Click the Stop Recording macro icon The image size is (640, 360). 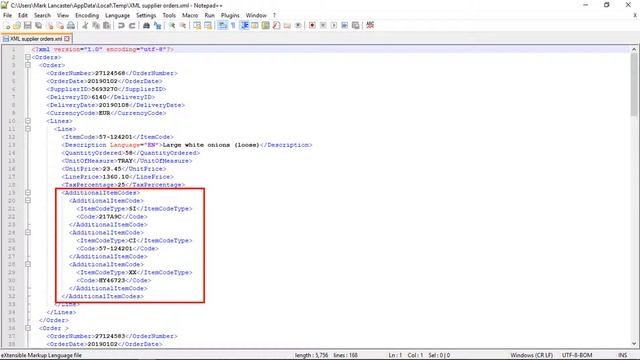(323, 25)
